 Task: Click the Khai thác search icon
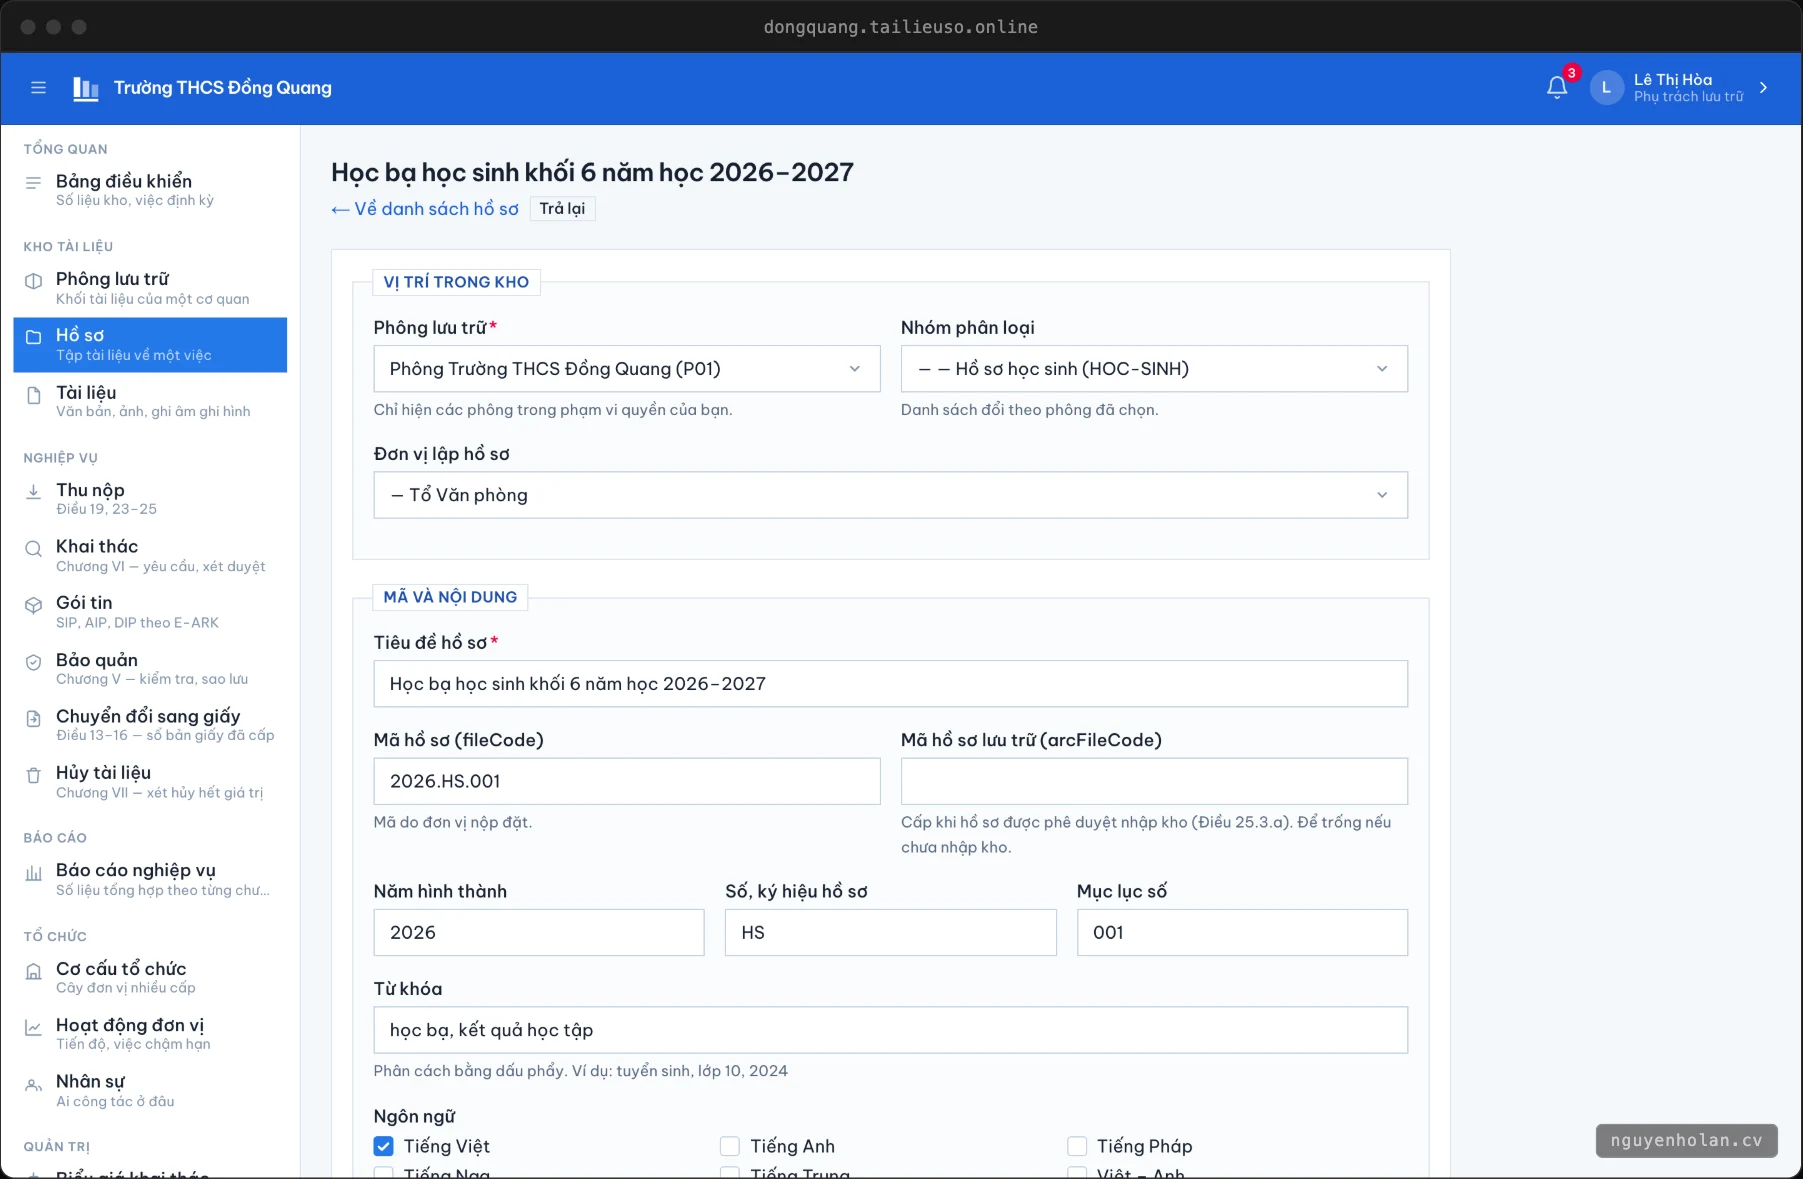click(x=33, y=548)
